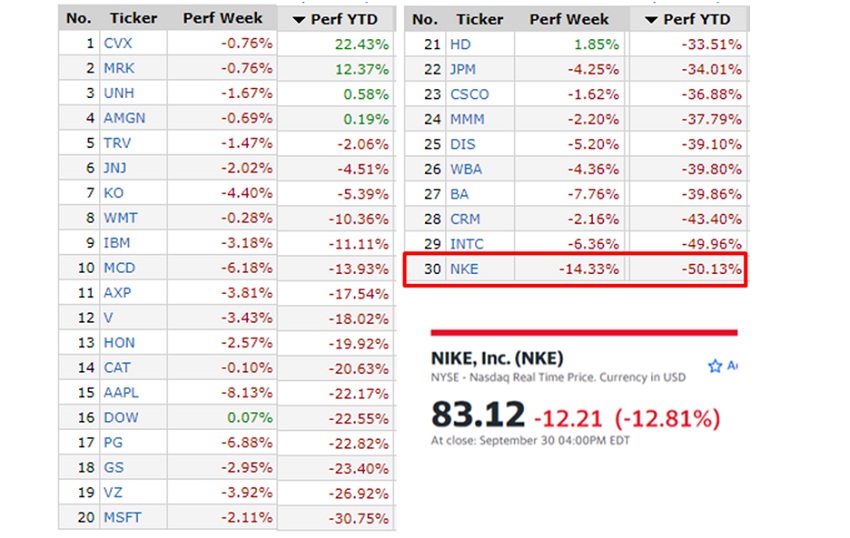This screenshot has width=850, height=538.
Task: Open the DIS ticker link
Action: 462,144
